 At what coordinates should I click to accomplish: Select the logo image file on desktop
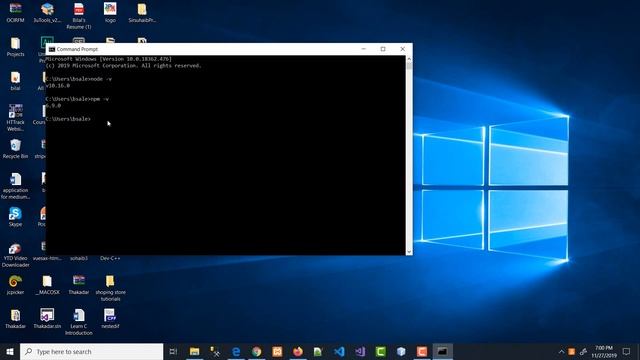[x=110, y=12]
